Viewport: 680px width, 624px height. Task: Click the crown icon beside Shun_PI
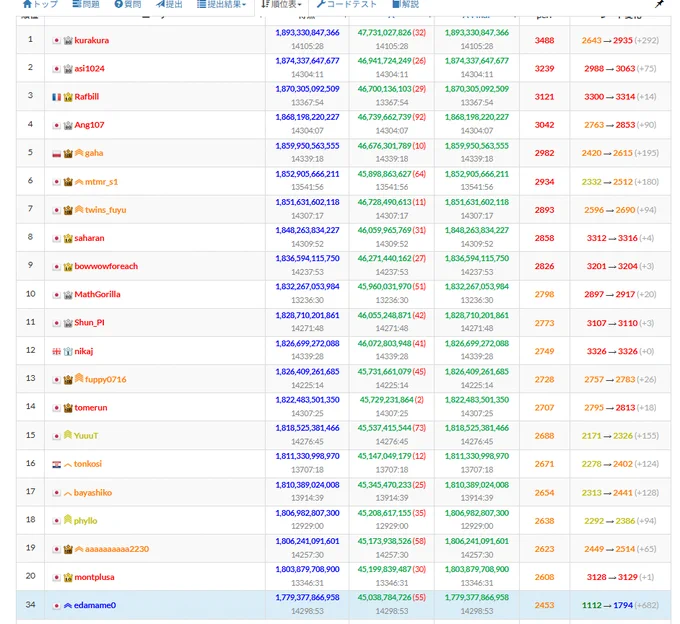[x=68, y=323]
